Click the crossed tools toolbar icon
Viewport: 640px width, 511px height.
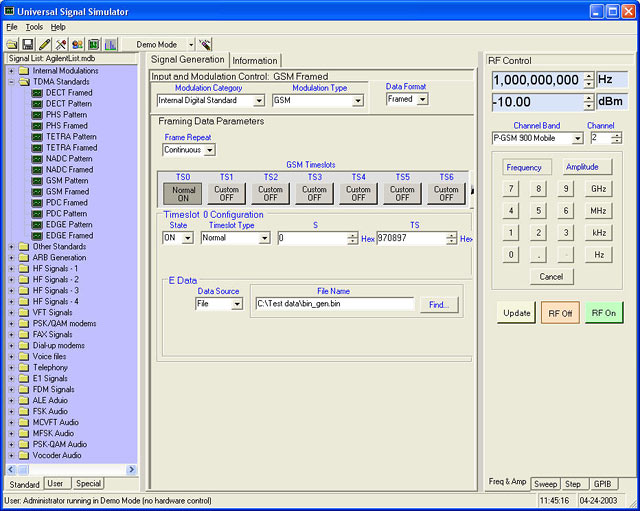[60, 45]
